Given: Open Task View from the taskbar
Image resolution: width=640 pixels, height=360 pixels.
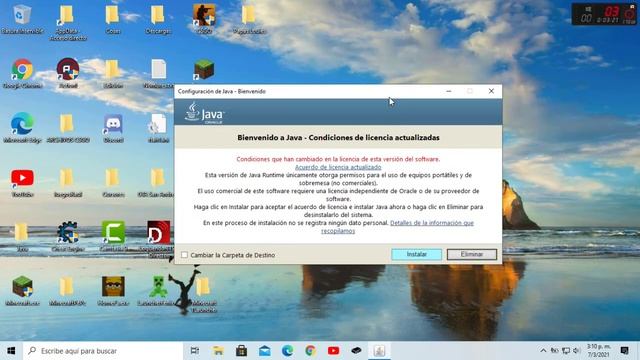Looking at the screenshot, I should coord(195,351).
